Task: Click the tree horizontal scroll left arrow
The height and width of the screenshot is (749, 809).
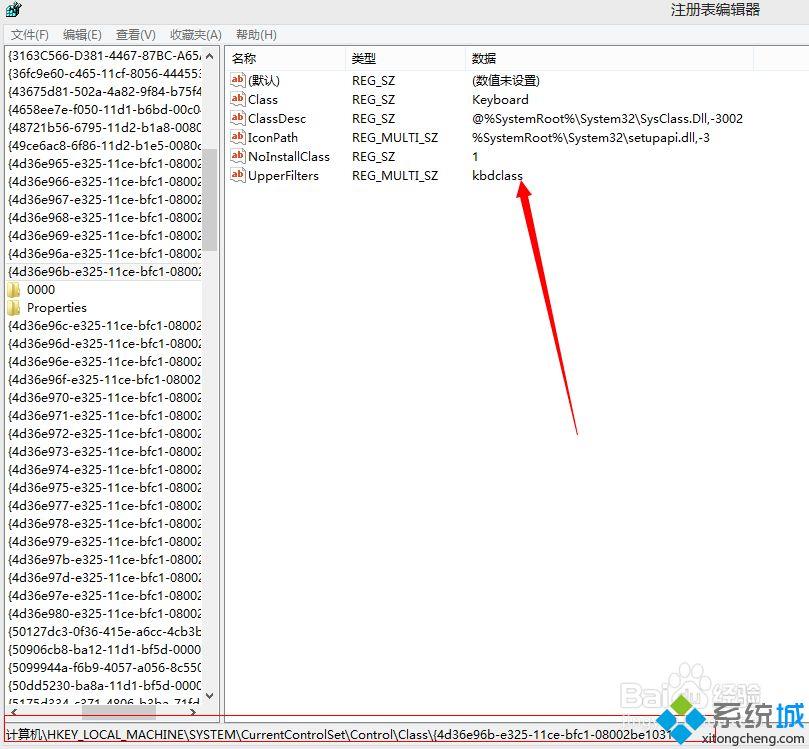Action: 13,712
